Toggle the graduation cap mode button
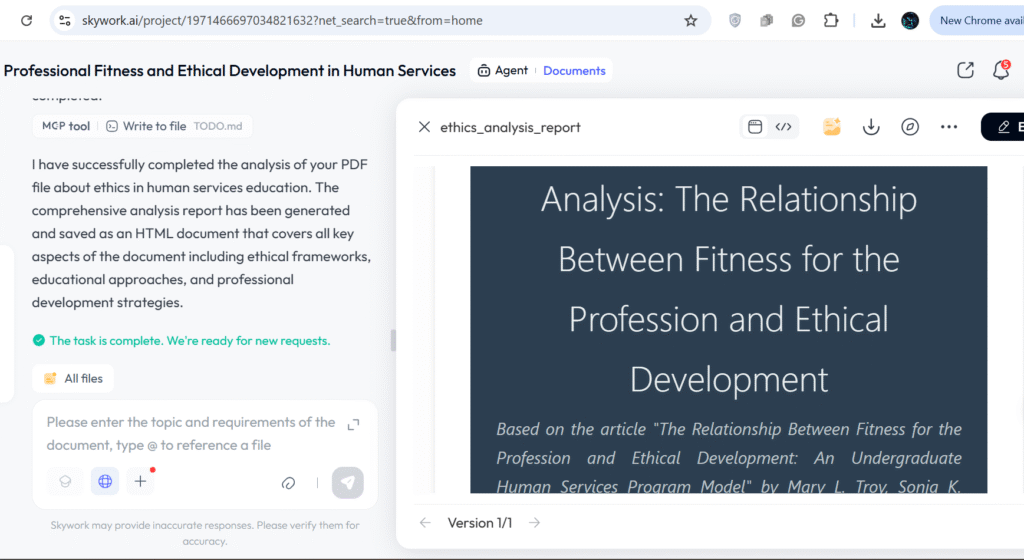This screenshot has height=560, width=1024. coord(66,482)
